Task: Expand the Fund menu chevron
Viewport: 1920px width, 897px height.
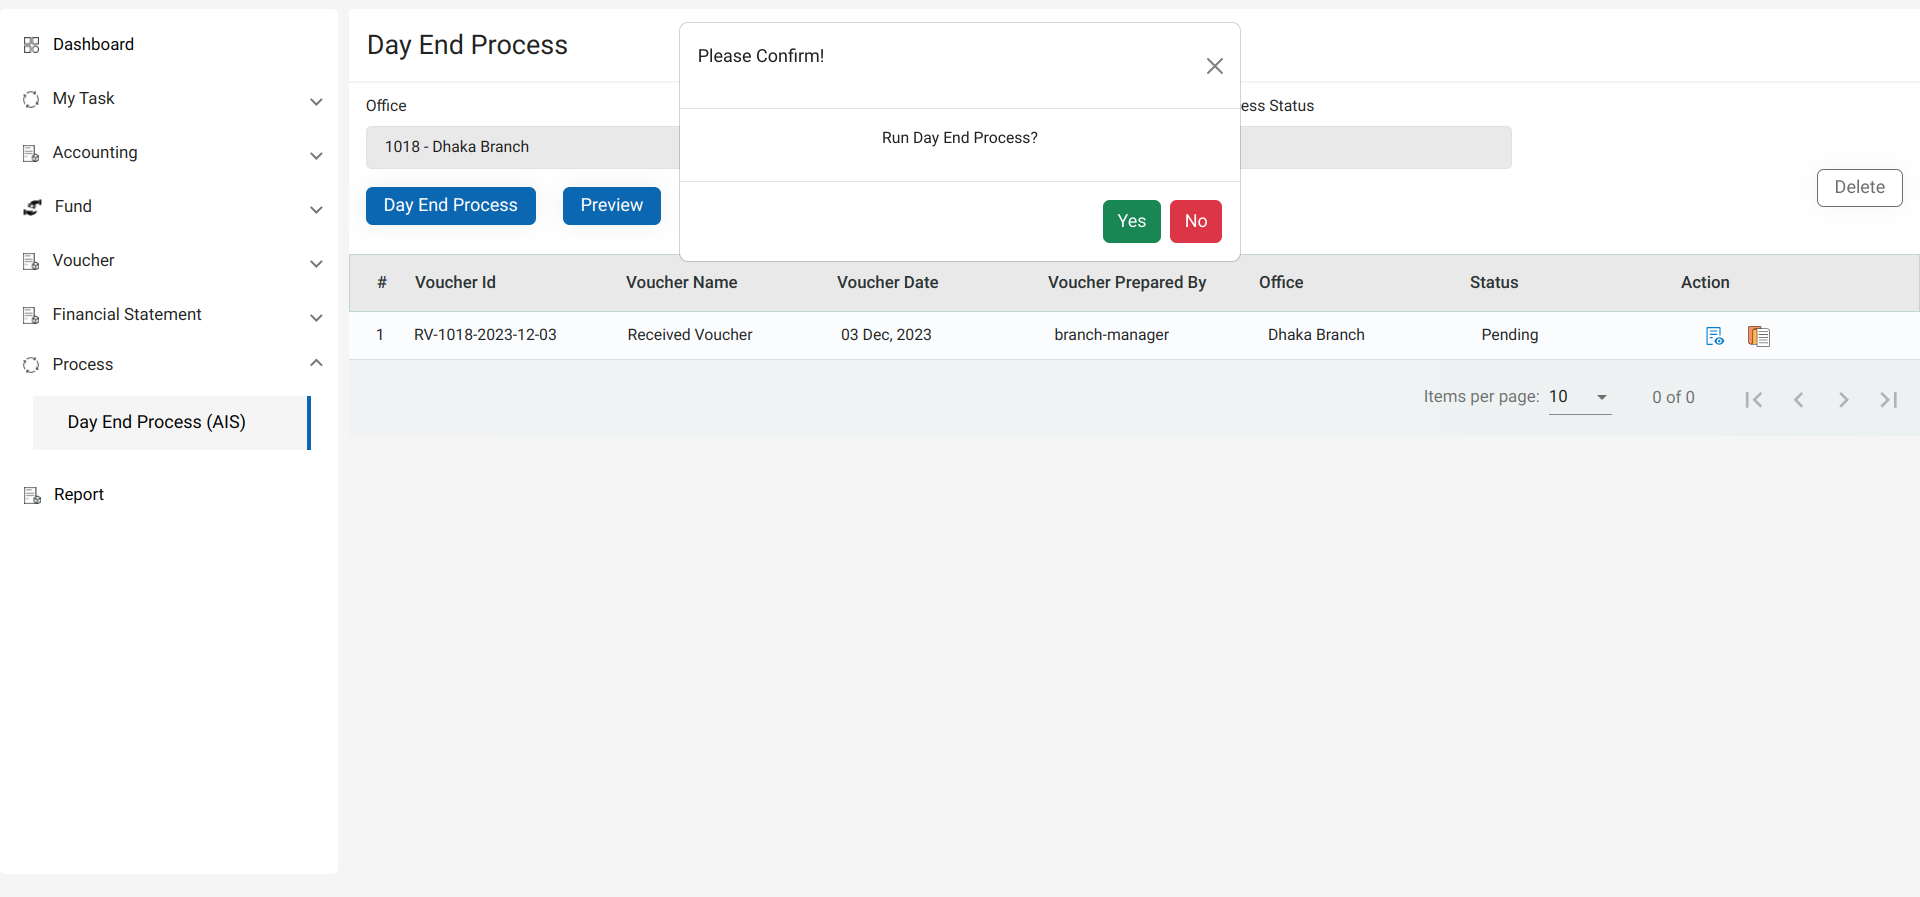Action: [316, 210]
